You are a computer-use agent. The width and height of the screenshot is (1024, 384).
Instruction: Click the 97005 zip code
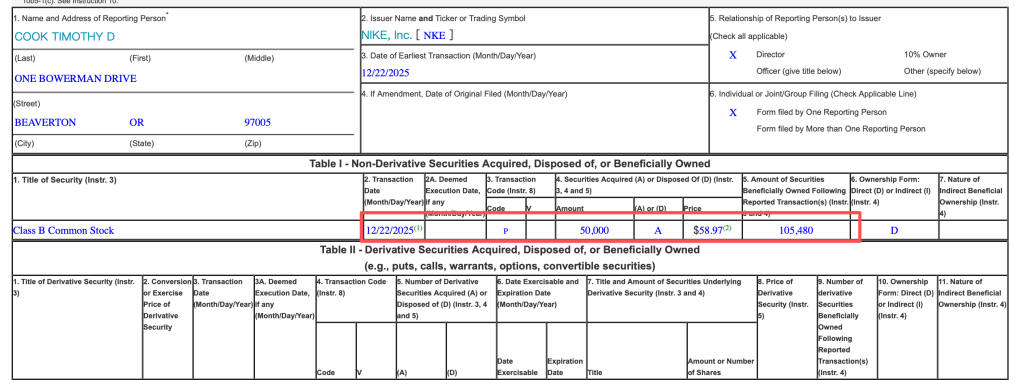(257, 123)
